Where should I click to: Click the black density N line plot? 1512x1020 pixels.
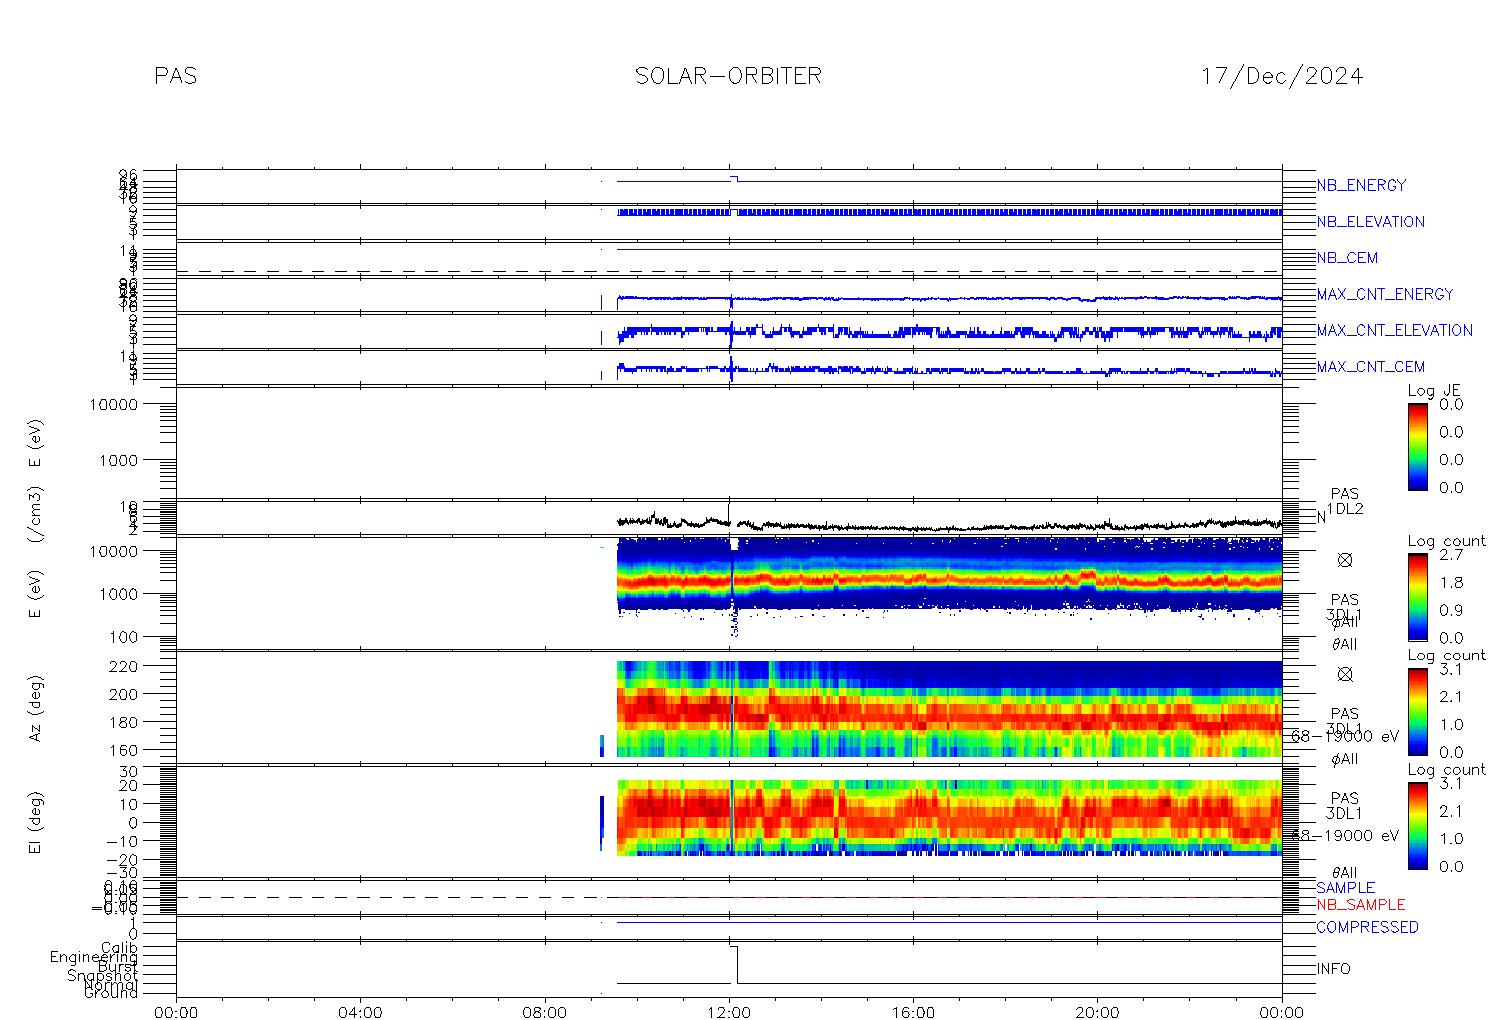[x=950, y=525]
